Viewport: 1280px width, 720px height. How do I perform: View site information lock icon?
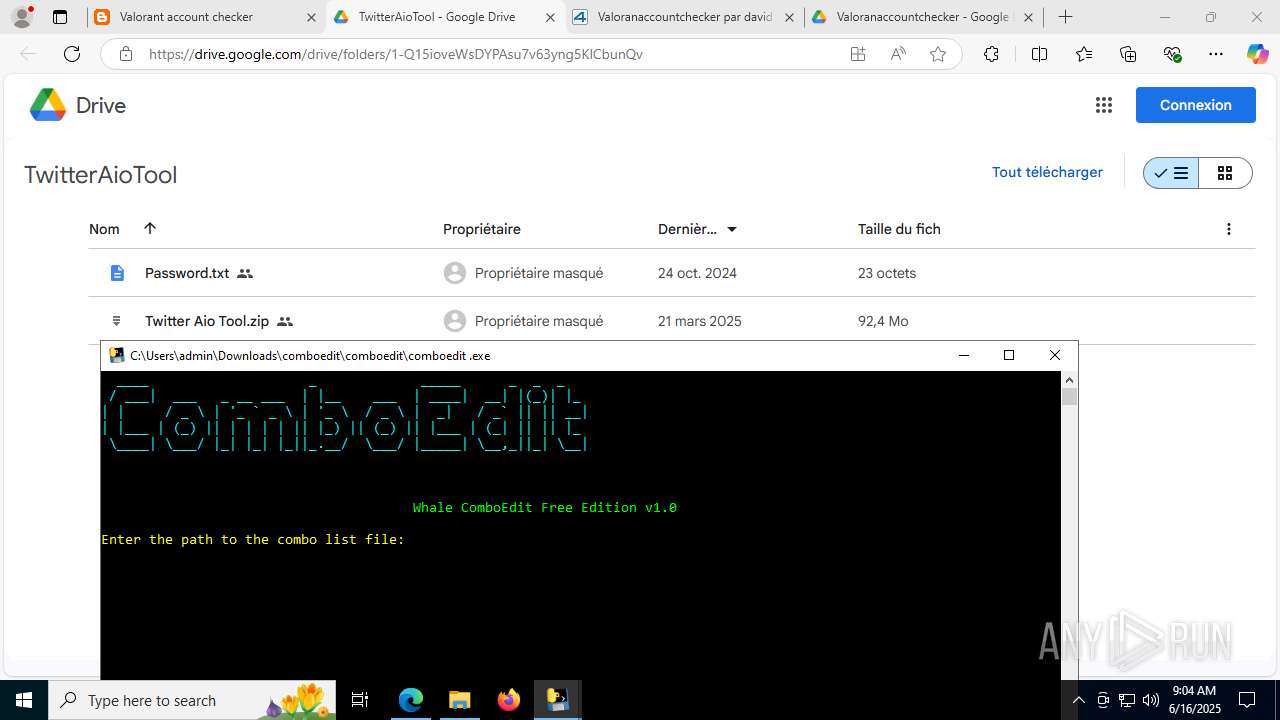[x=125, y=54]
